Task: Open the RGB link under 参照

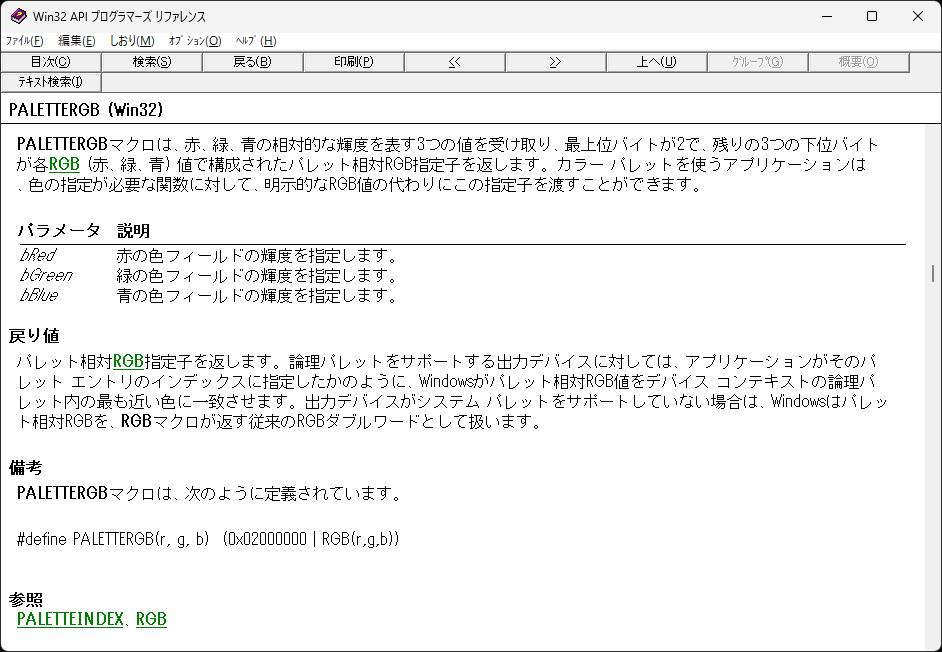Action: tap(151, 619)
